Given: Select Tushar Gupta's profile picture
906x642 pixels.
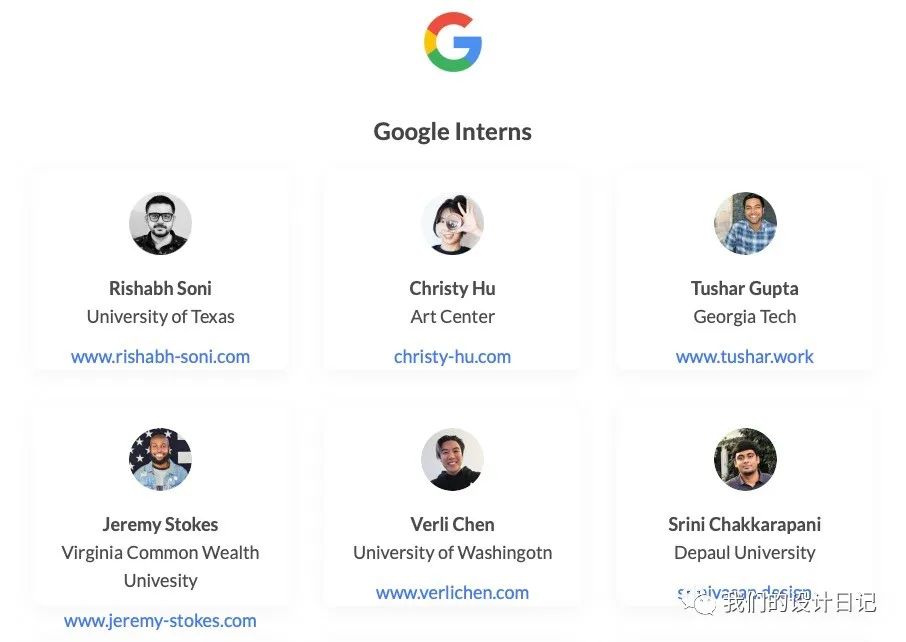Looking at the screenshot, I should click(x=745, y=224).
